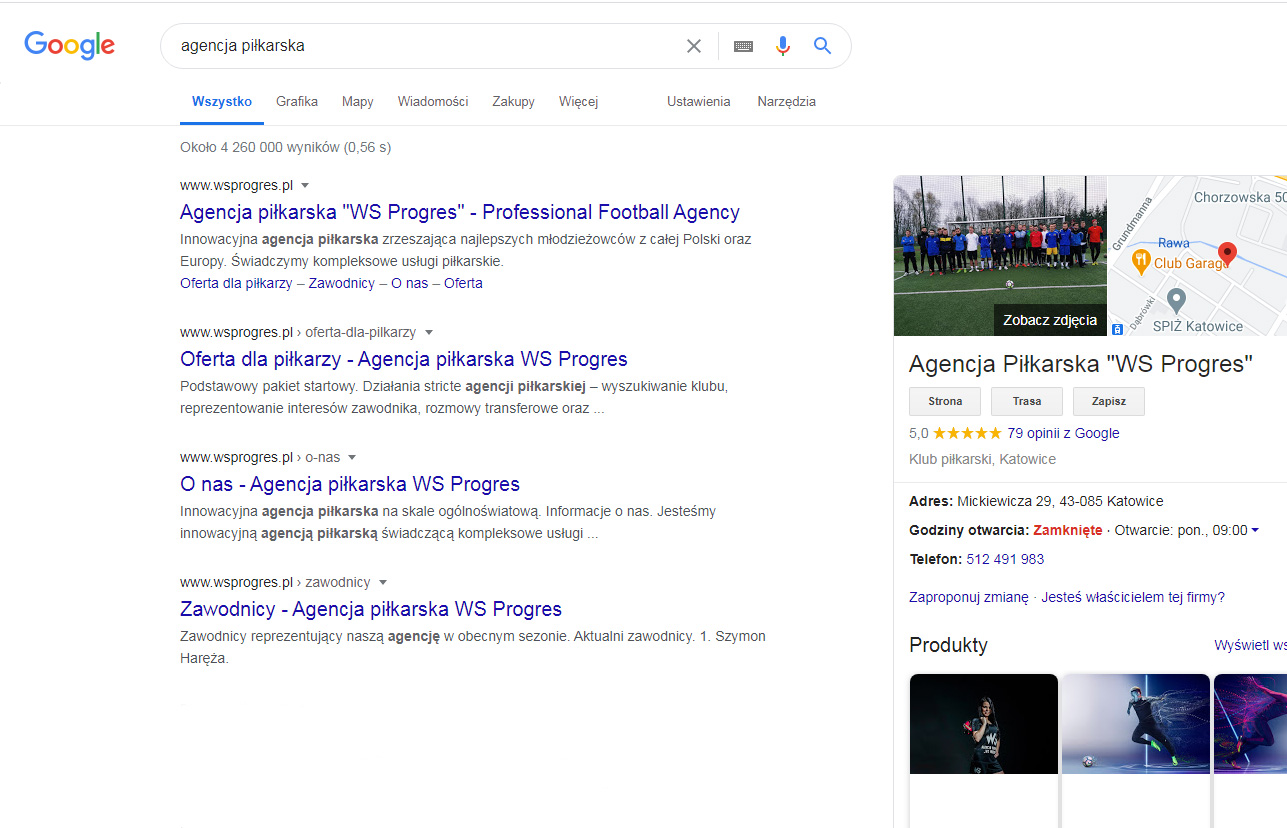Click the Google logo
Viewport: 1287px width, 828px height.
coord(69,45)
